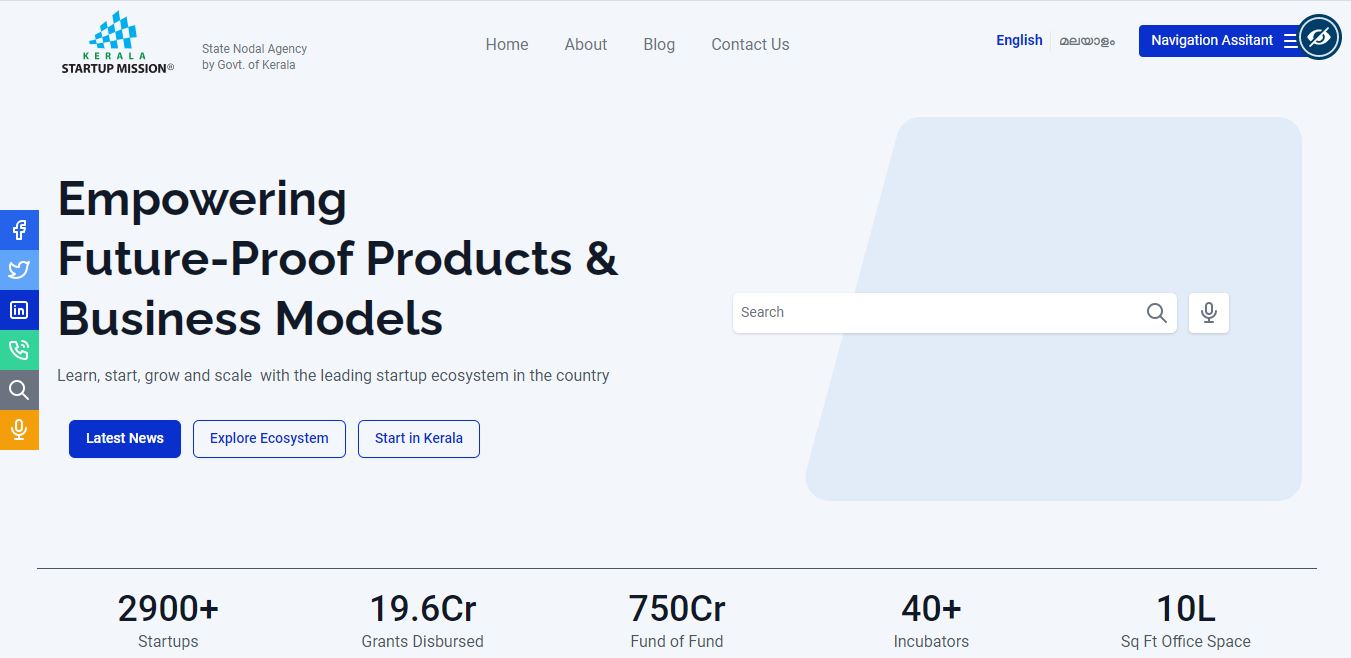Click the Twitter bird icon

coord(19,270)
